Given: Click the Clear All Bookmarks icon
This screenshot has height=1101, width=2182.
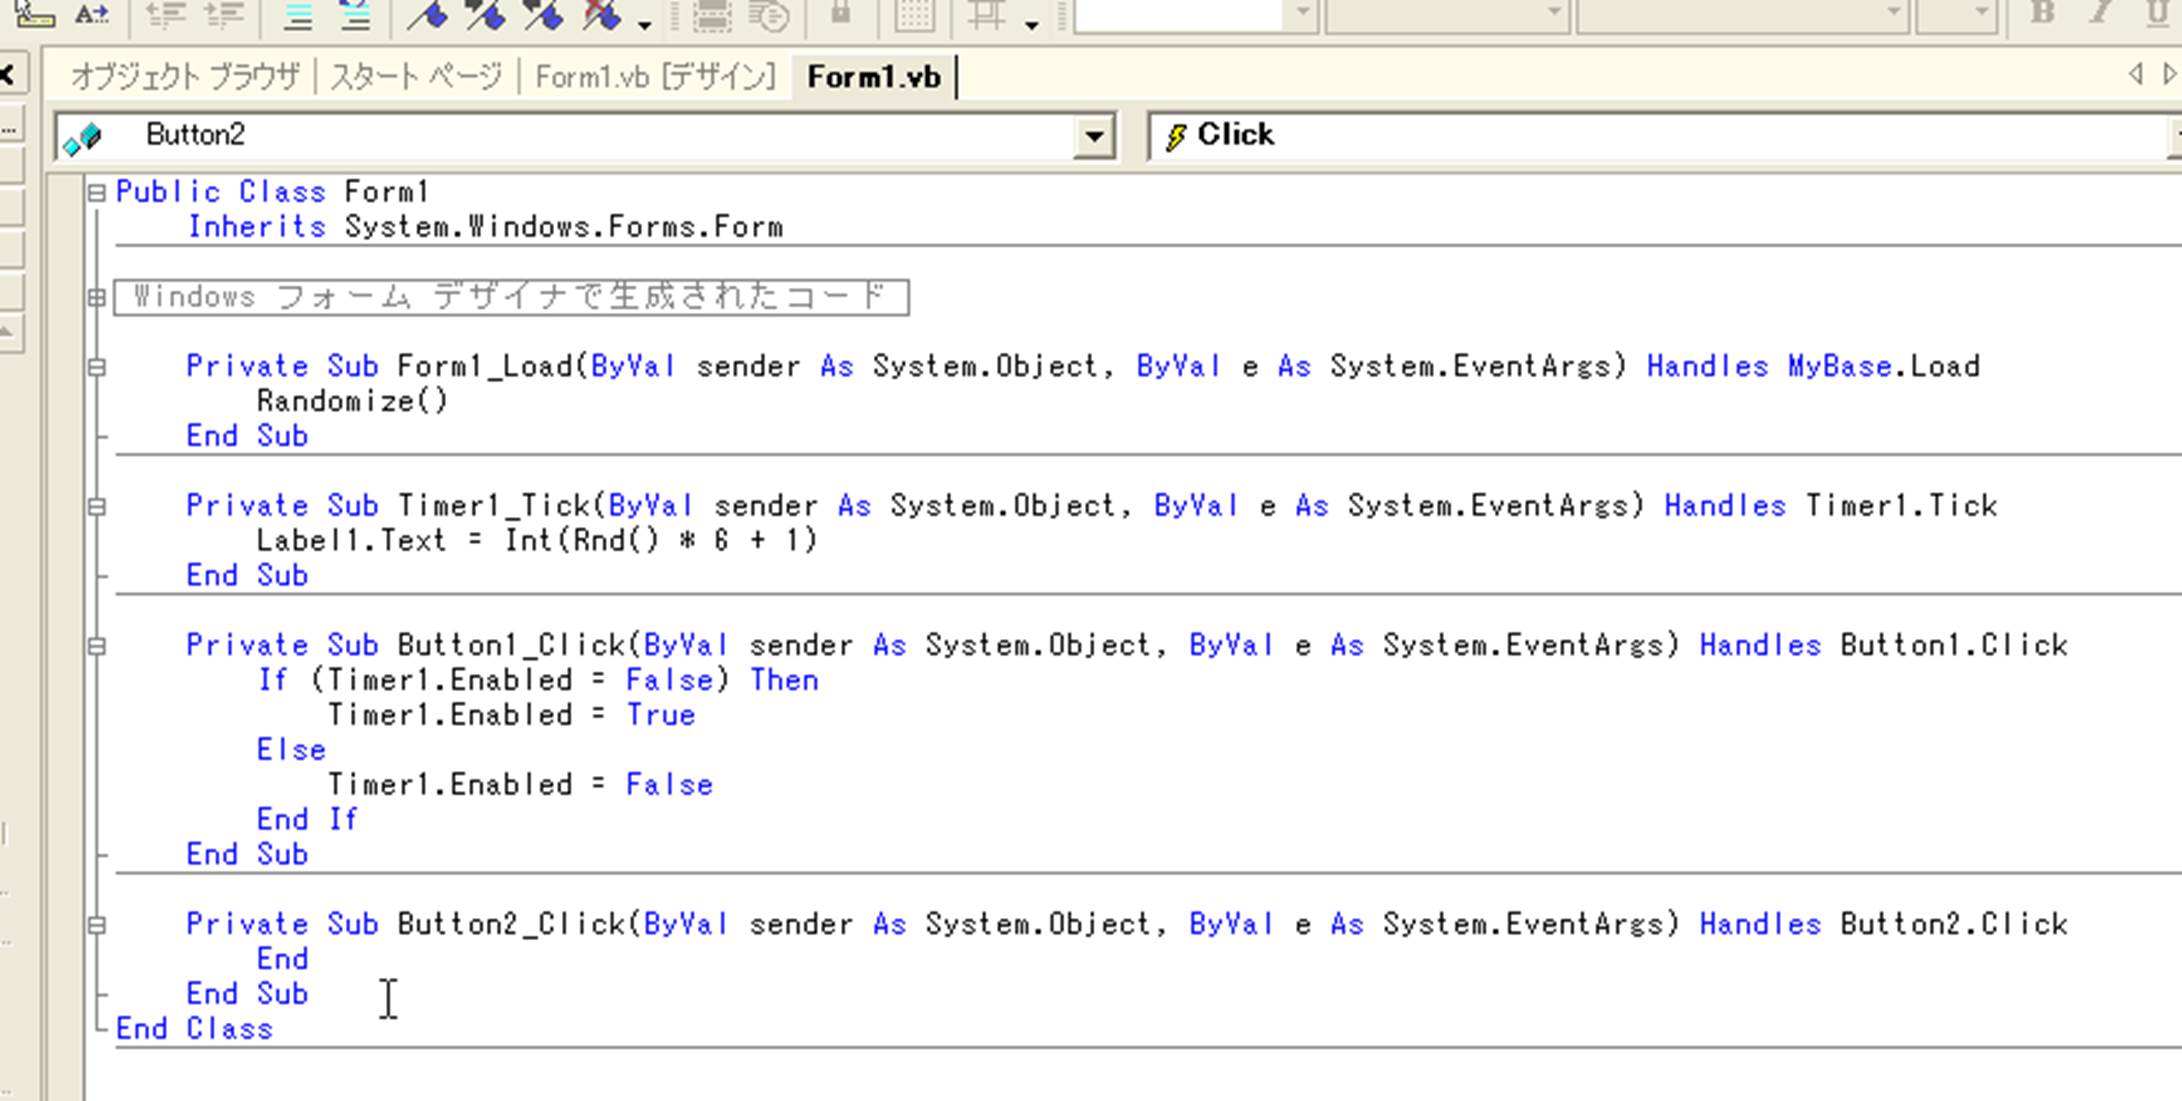Looking at the screenshot, I should 603,14.
